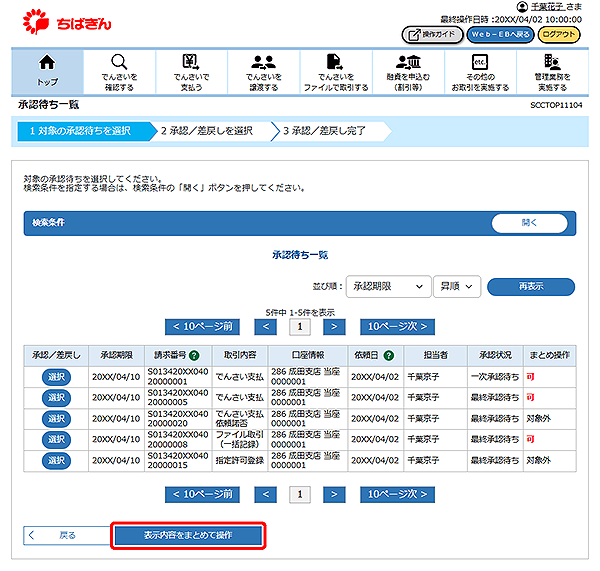The width and height of the screenshot is (600, 571).
Task: Click 表示内容をまとめて操作 button
Action: 188,535
